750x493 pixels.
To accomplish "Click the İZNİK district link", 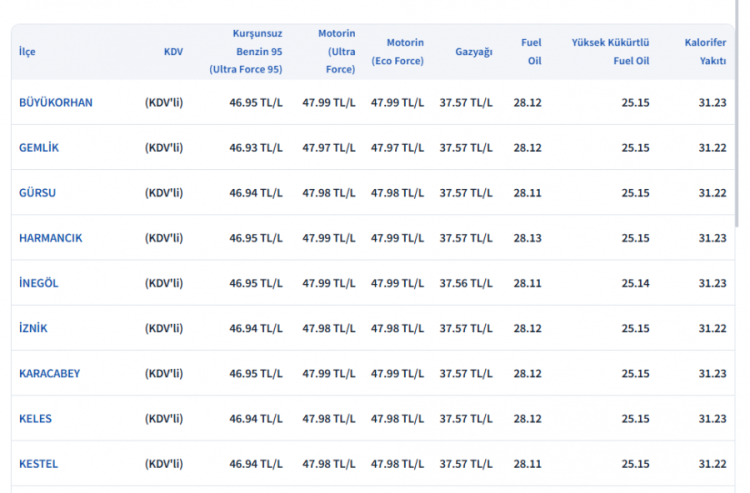I will [33, 328].
